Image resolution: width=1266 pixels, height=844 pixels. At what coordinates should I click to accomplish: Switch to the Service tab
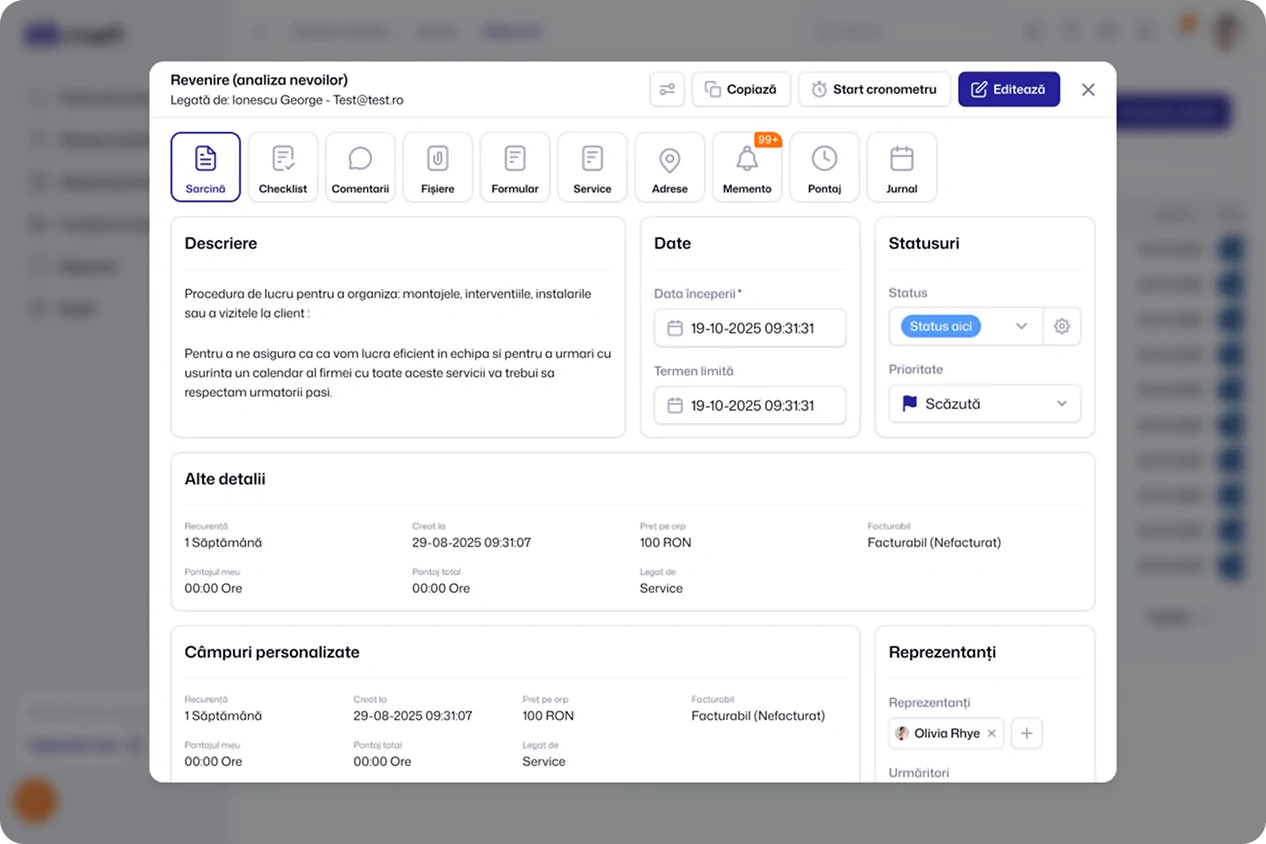(592, 167)
